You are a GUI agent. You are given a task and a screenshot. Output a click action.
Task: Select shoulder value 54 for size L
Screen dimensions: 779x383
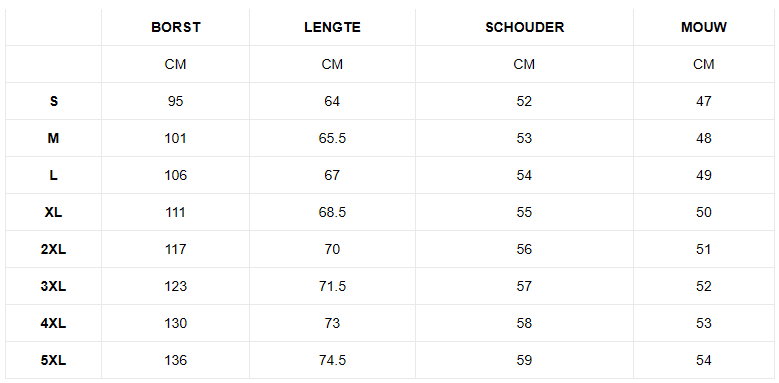524,175
